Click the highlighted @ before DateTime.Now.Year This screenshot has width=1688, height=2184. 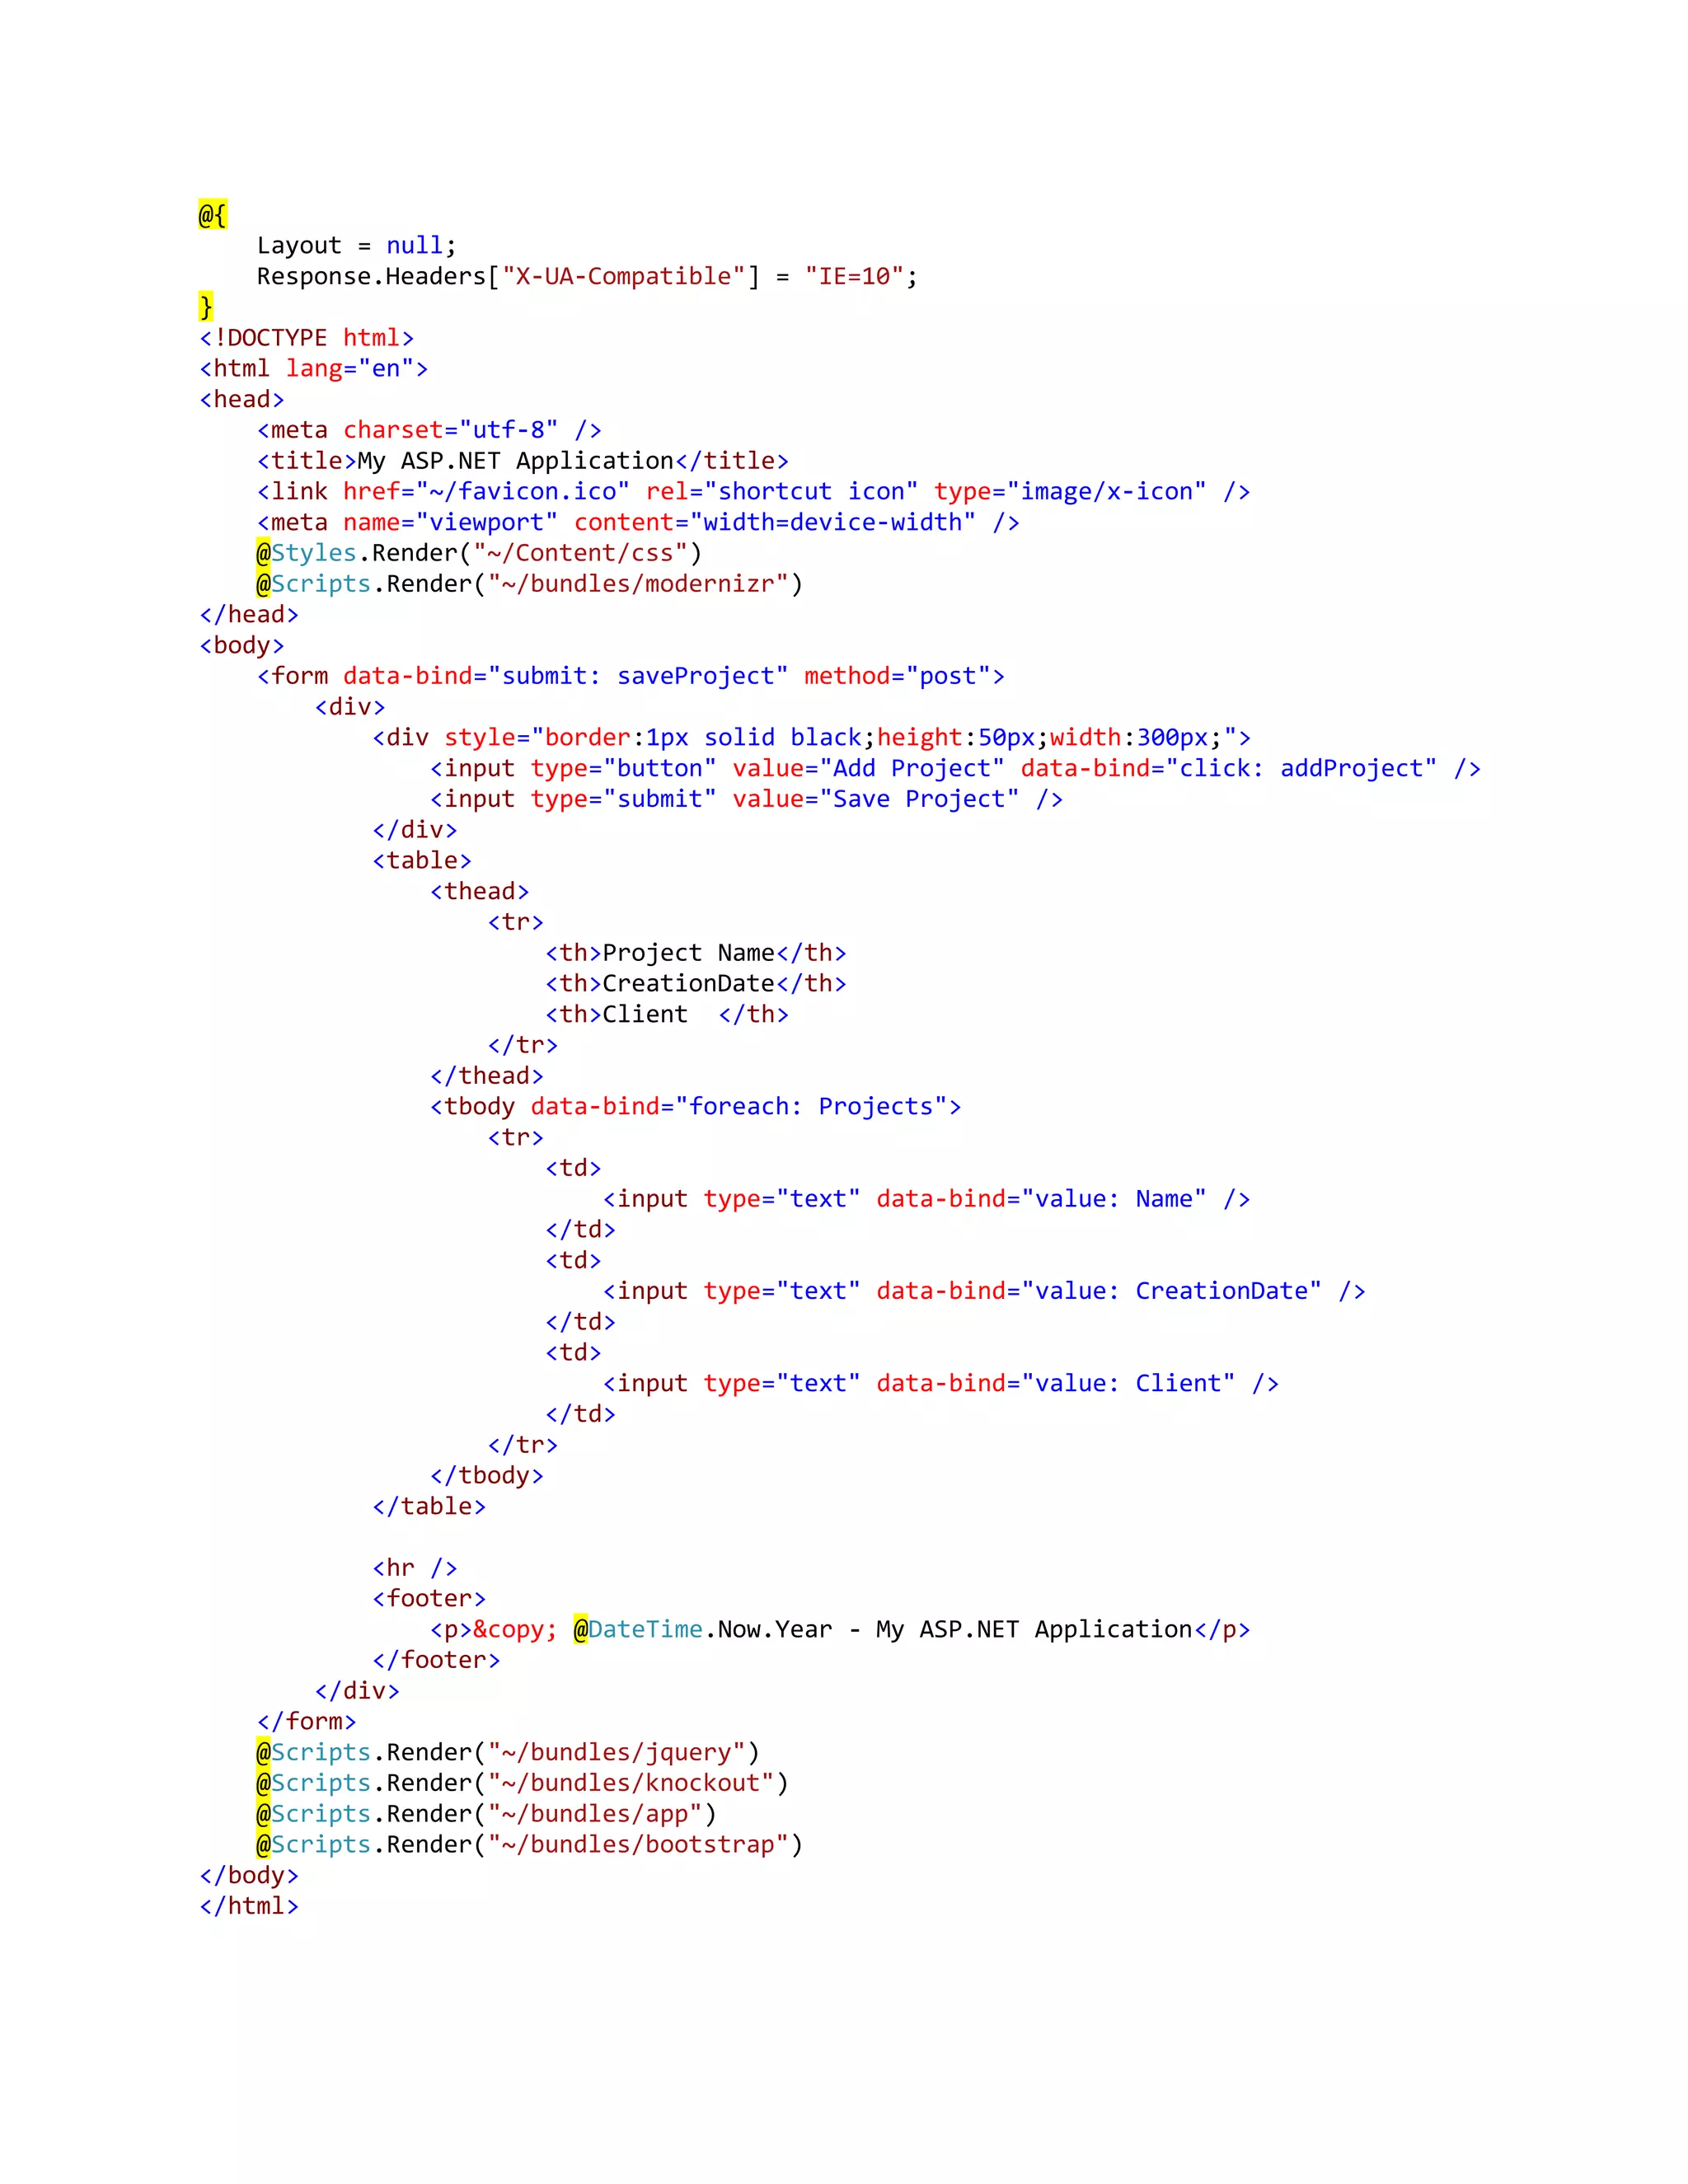coord(580,1629)
